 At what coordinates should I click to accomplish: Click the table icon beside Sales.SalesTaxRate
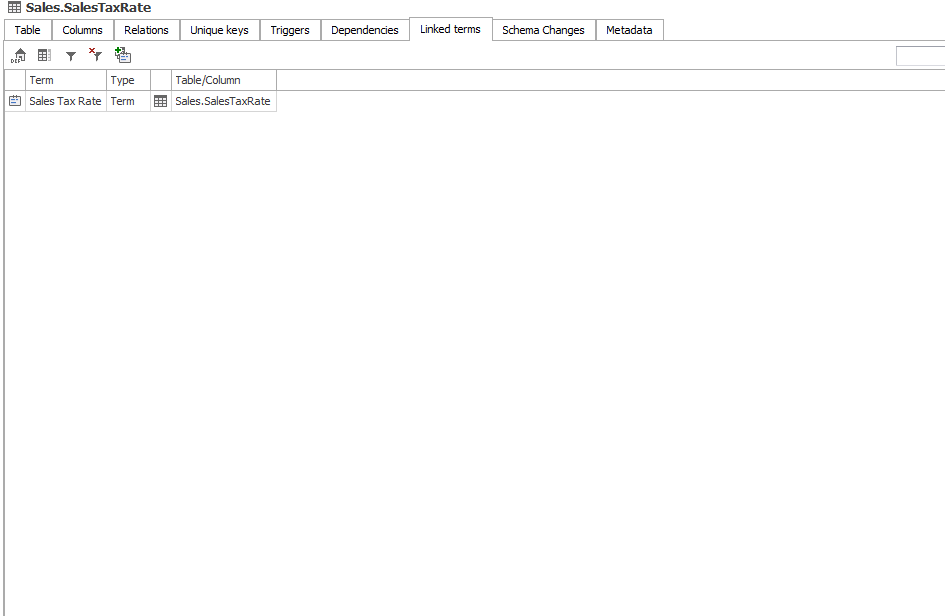(x=160, y=101)
